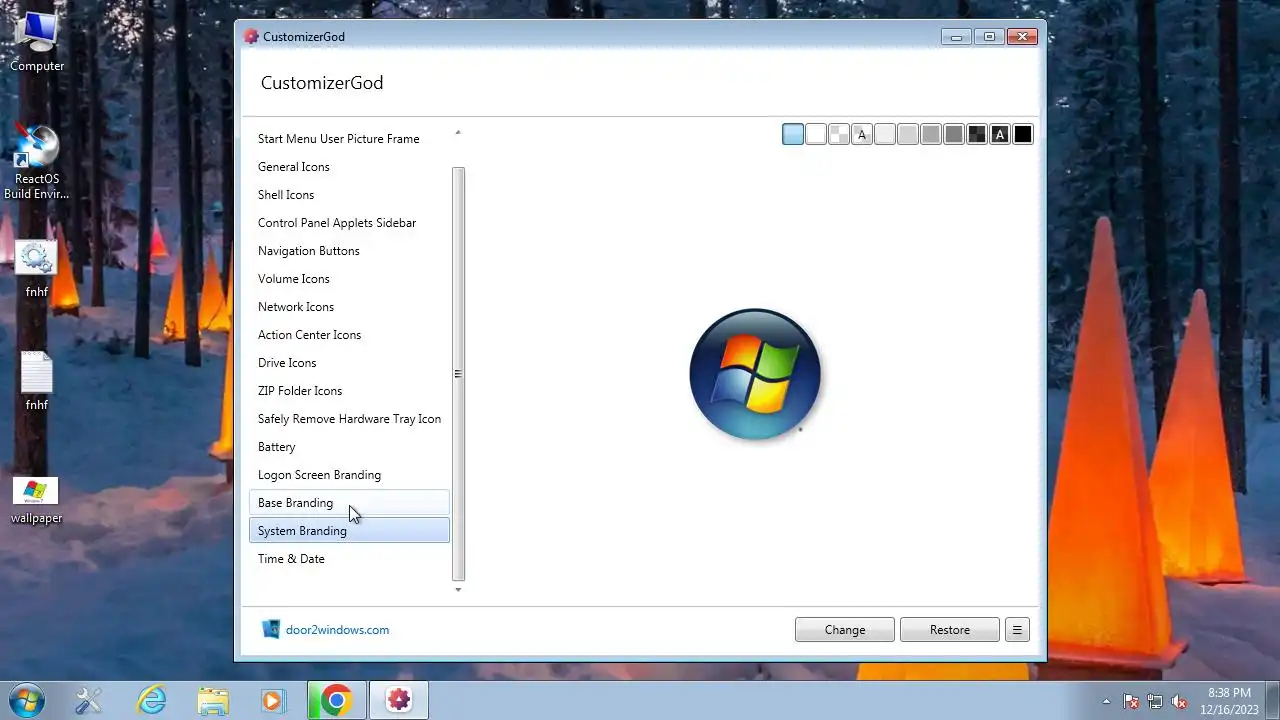Open the Action Center flag icon

pos(1132,702)
